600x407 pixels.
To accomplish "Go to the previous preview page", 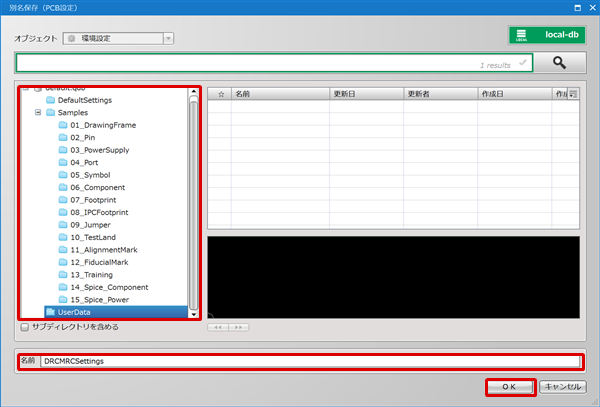I will click(x=218, y=327).
